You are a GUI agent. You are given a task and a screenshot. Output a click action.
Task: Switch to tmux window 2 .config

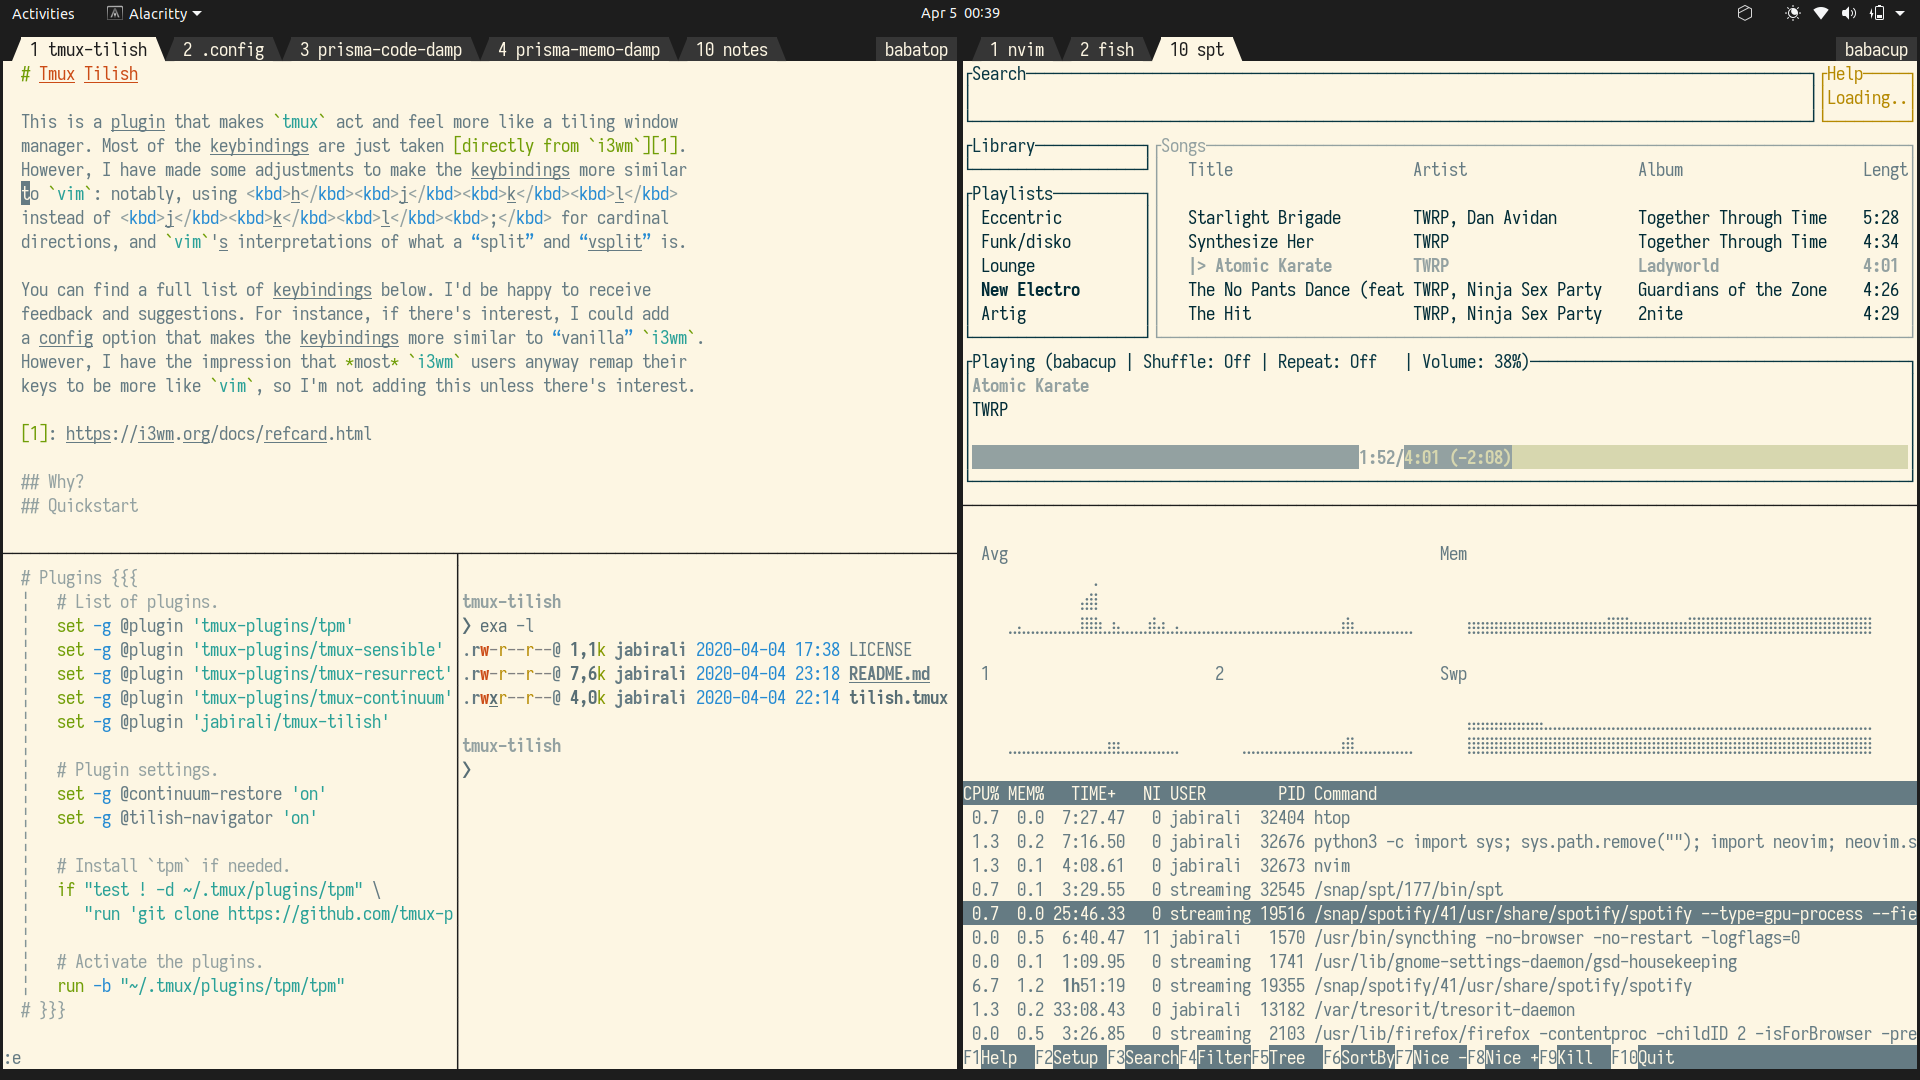coord(224,49)
